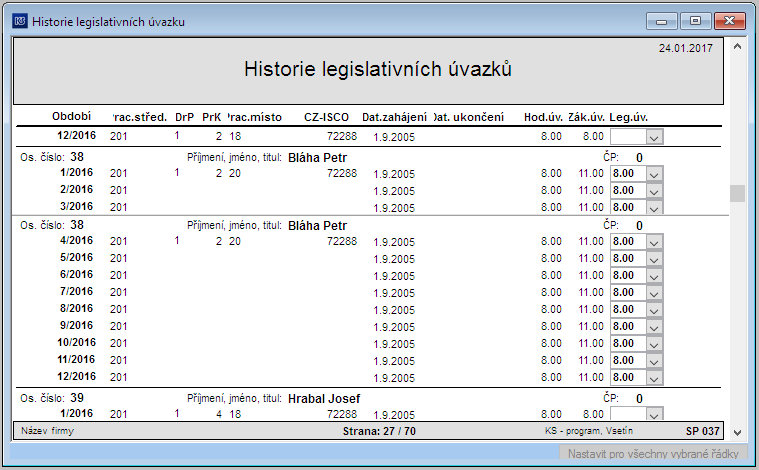This screenshot has height=470, width=759.
Task: Select period 10/2016 row label
Action: (76, 343)
